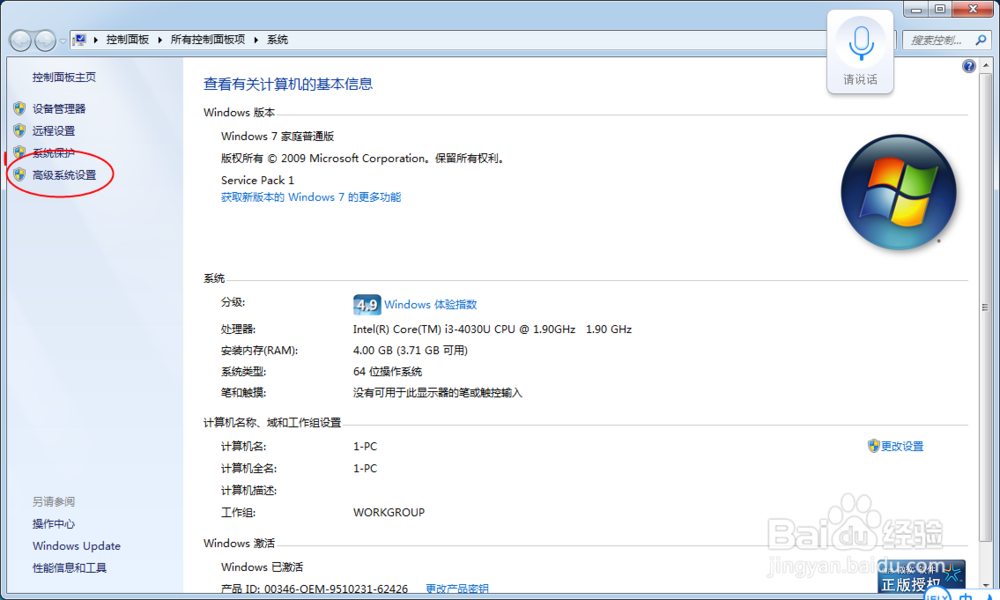This screenshot has width=1000, height=600.
Task: Expand arrow before 所有控制面板项 in breadcrumb
Action: tap(160, 40)
